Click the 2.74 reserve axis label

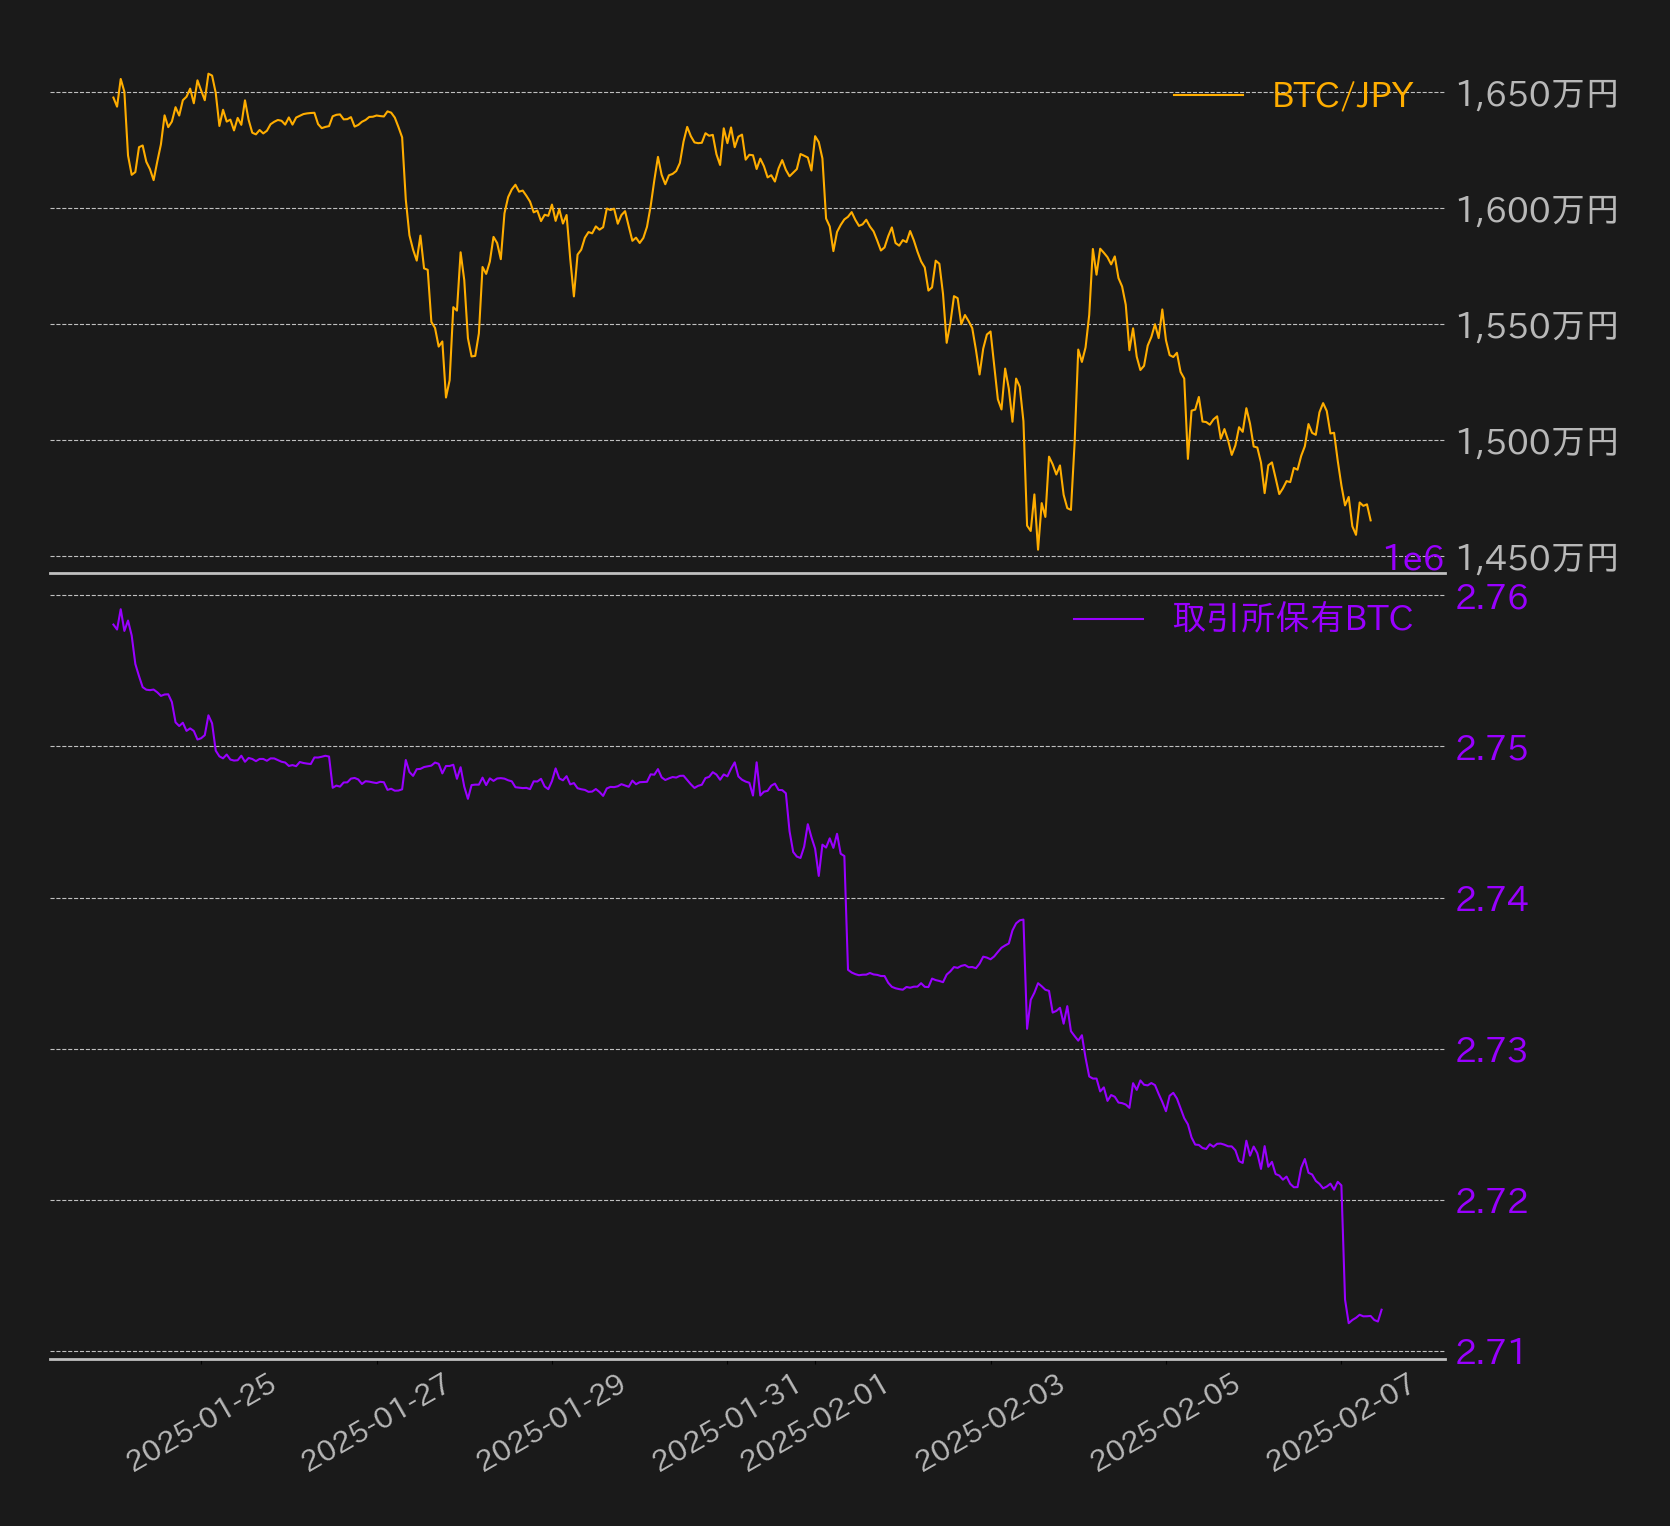(x=1491, y=900)
